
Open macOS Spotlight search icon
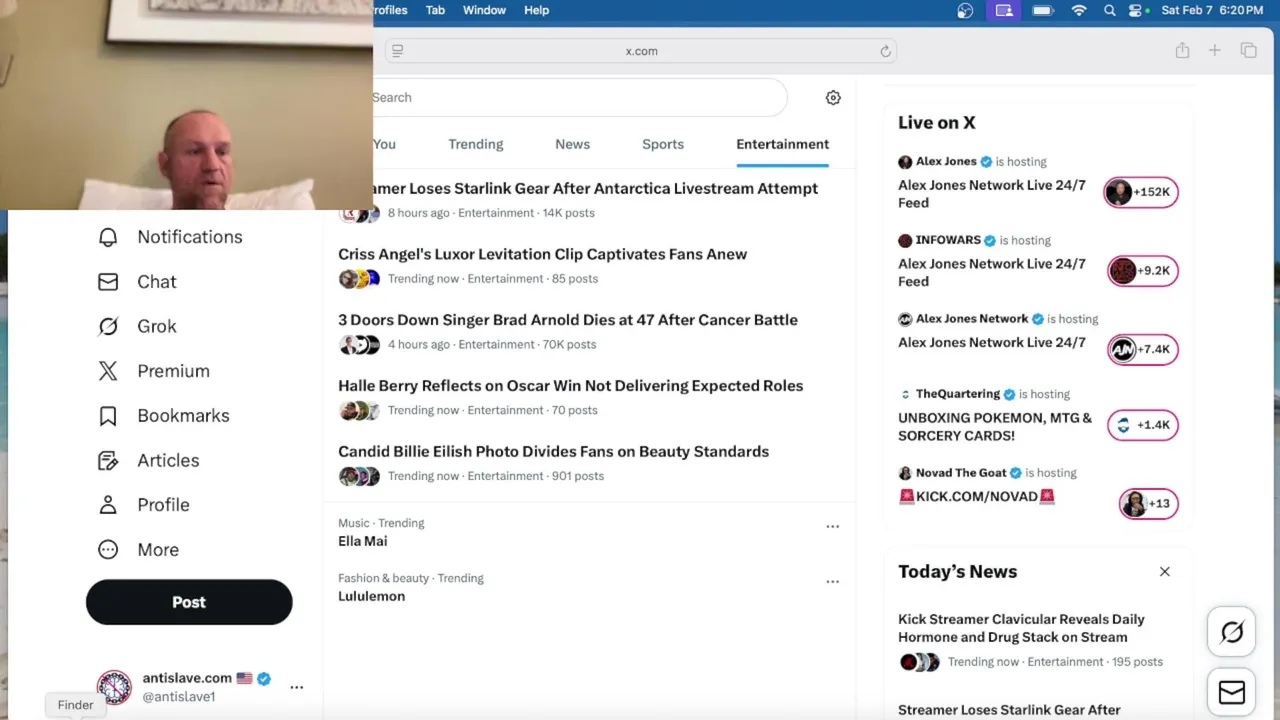click(x=1109, y=10)
